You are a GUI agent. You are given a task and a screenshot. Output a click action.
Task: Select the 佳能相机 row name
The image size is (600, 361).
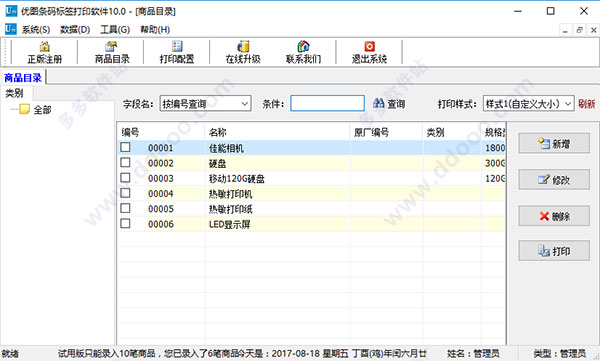tap(226, 148)
